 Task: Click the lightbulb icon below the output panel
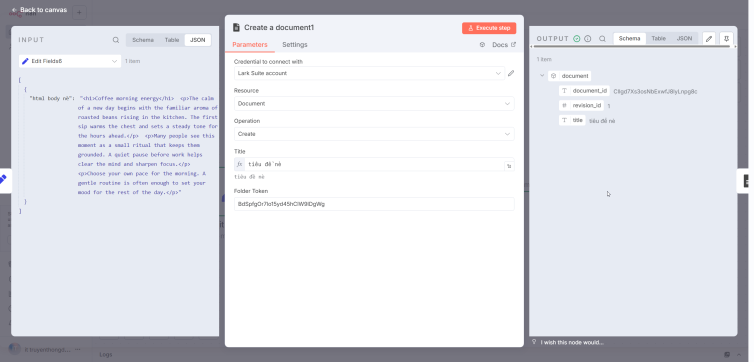[534, 342]
